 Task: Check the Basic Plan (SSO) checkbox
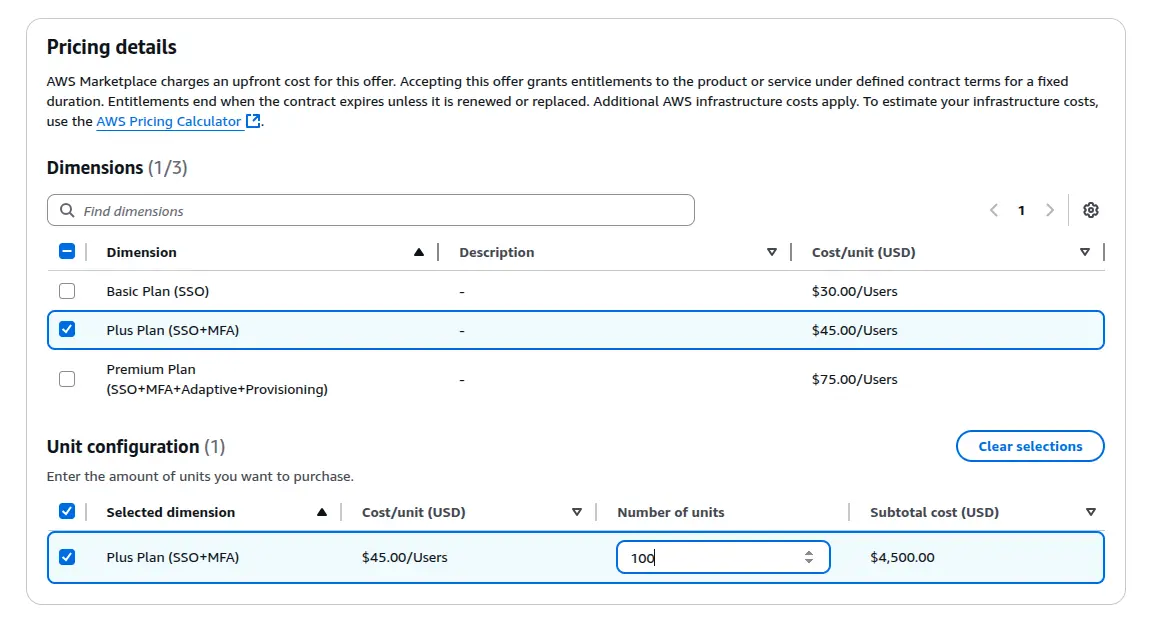point(67,290)
